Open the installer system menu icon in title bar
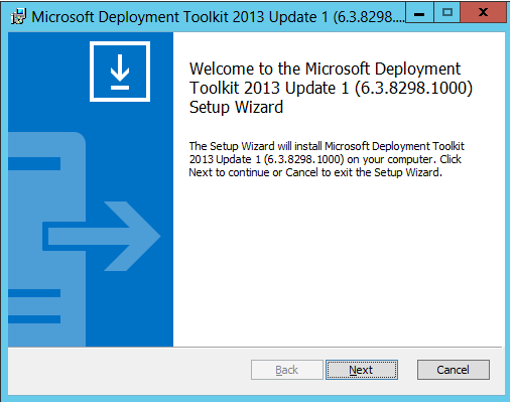The width and height of the screenshot is (510, 402). 18,16
